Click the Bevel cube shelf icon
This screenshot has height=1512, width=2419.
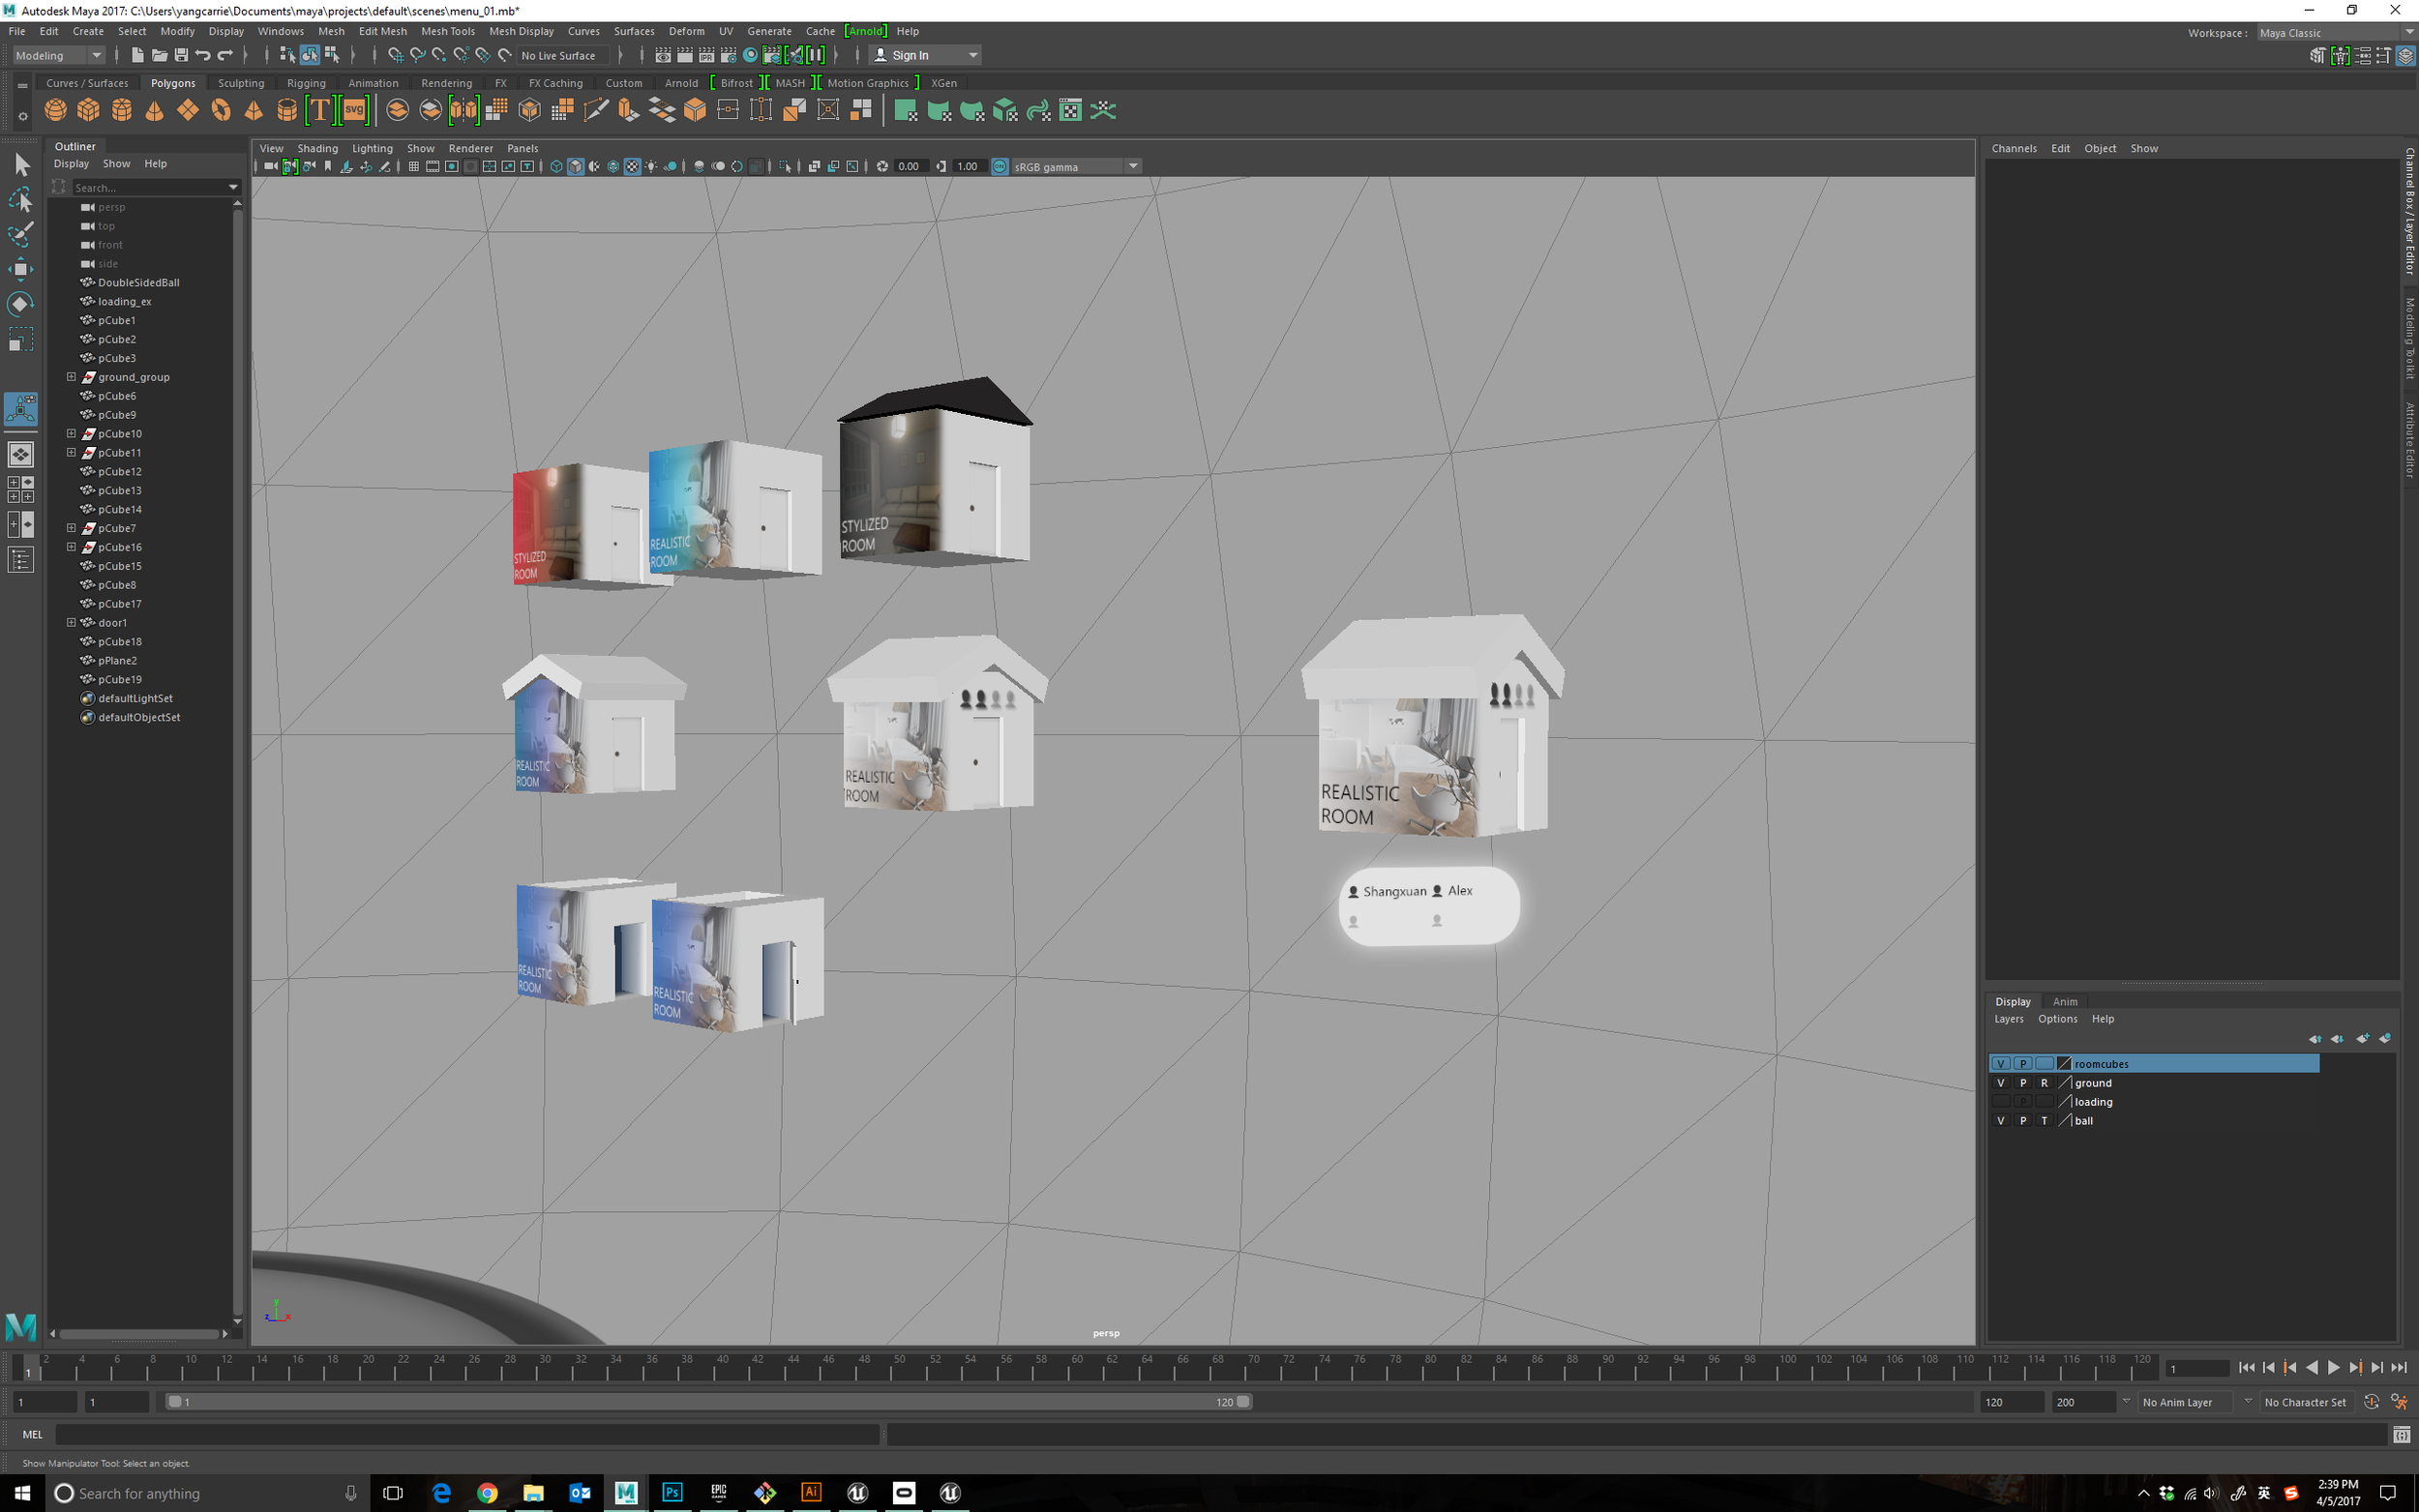click(695, 110)
